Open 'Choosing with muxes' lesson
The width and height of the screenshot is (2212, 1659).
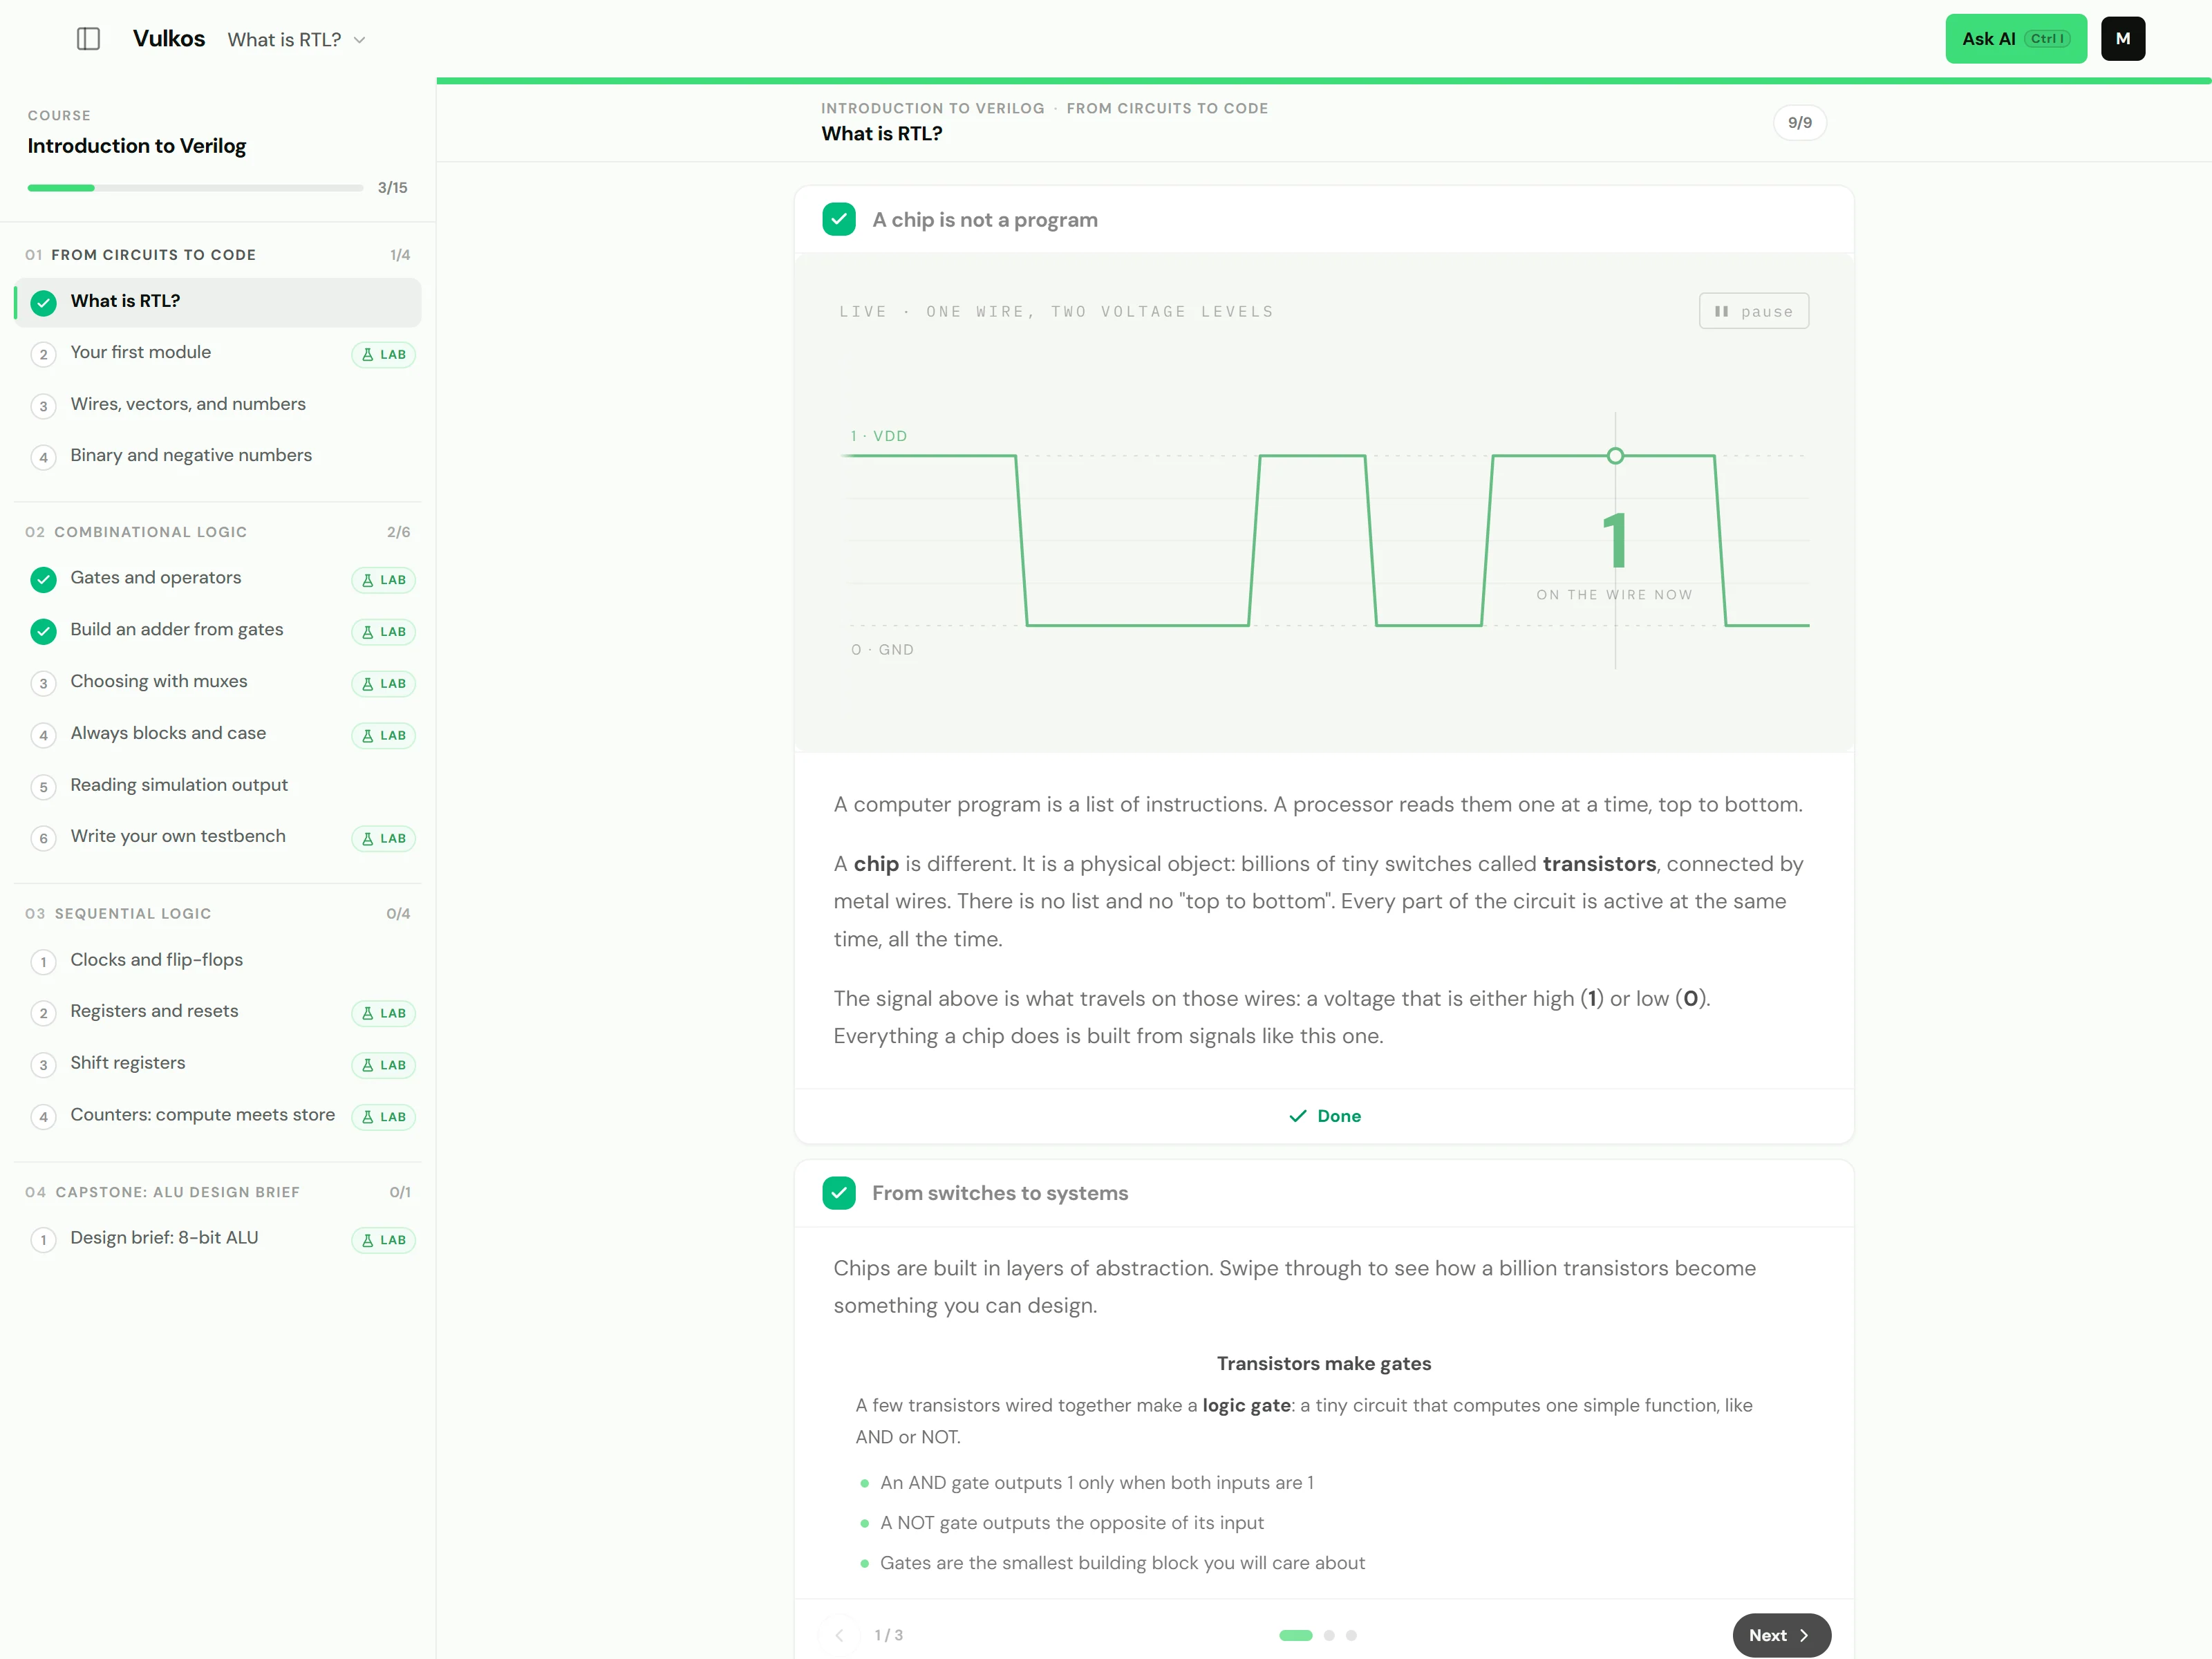(218, 682)
